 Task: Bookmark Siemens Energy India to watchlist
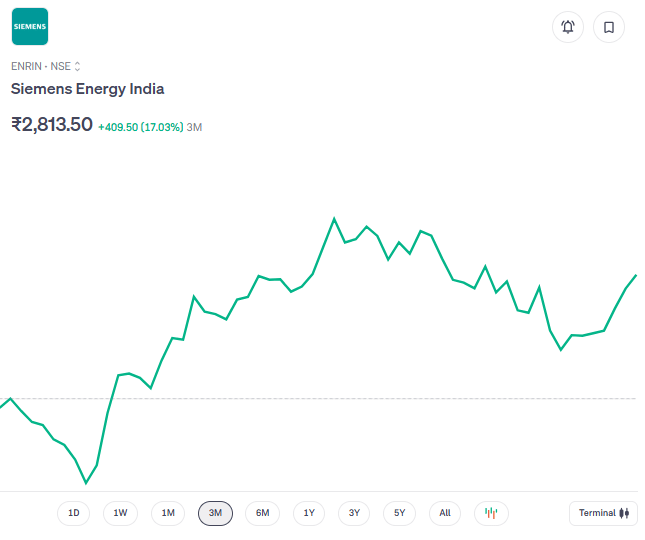(608, 27)
